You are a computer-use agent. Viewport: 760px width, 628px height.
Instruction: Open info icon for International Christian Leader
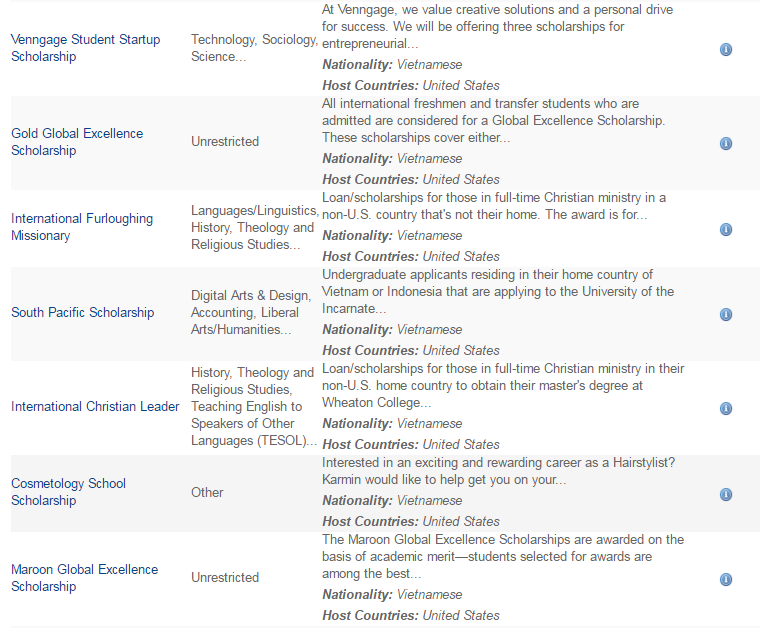(x=726, y=408)
